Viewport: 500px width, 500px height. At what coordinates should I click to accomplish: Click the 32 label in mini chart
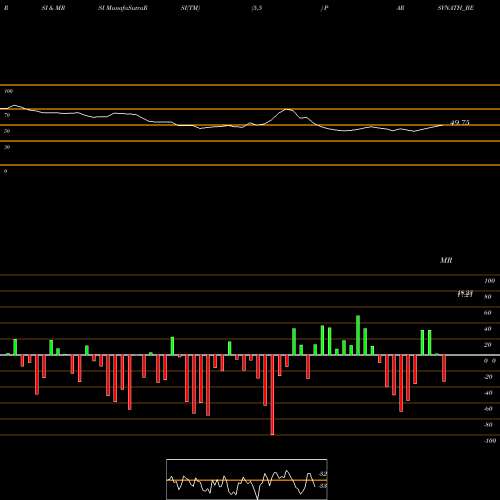(323, 474)
